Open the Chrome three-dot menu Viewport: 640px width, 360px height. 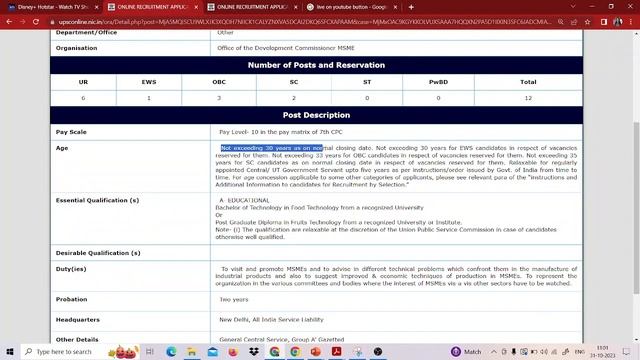[x=631, y=22]
